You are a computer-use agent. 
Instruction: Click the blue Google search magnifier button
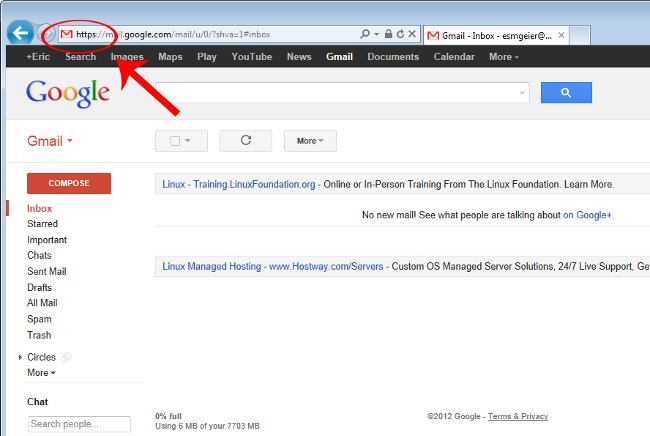566,93
